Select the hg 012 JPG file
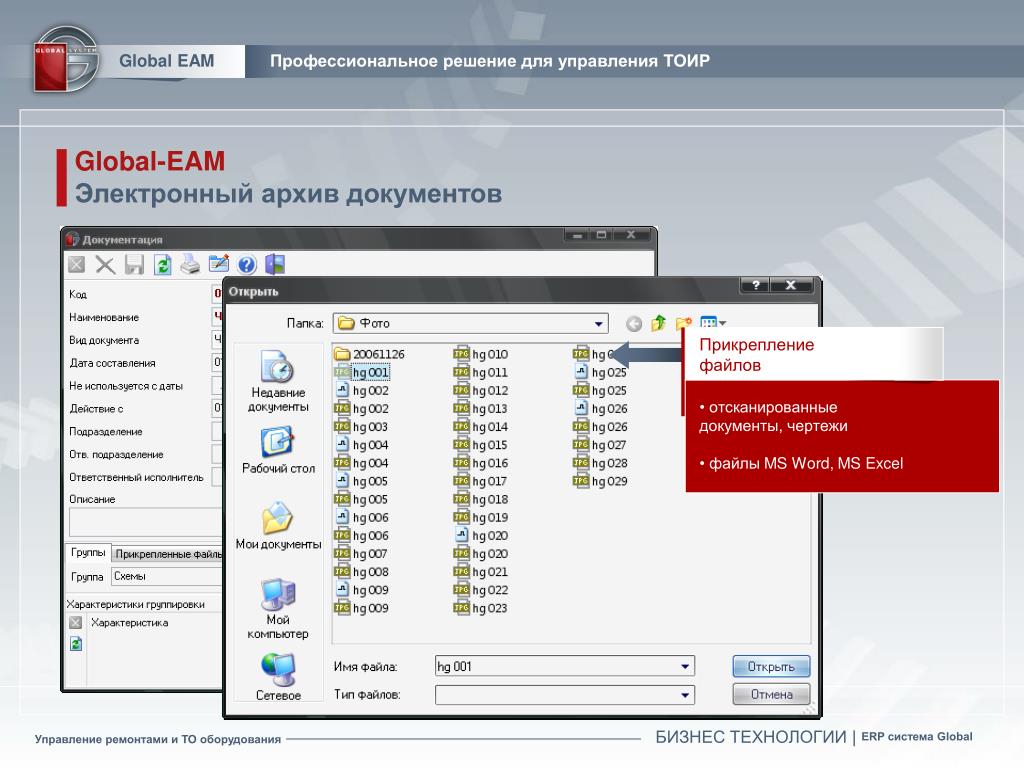 (x=481, y=391)
